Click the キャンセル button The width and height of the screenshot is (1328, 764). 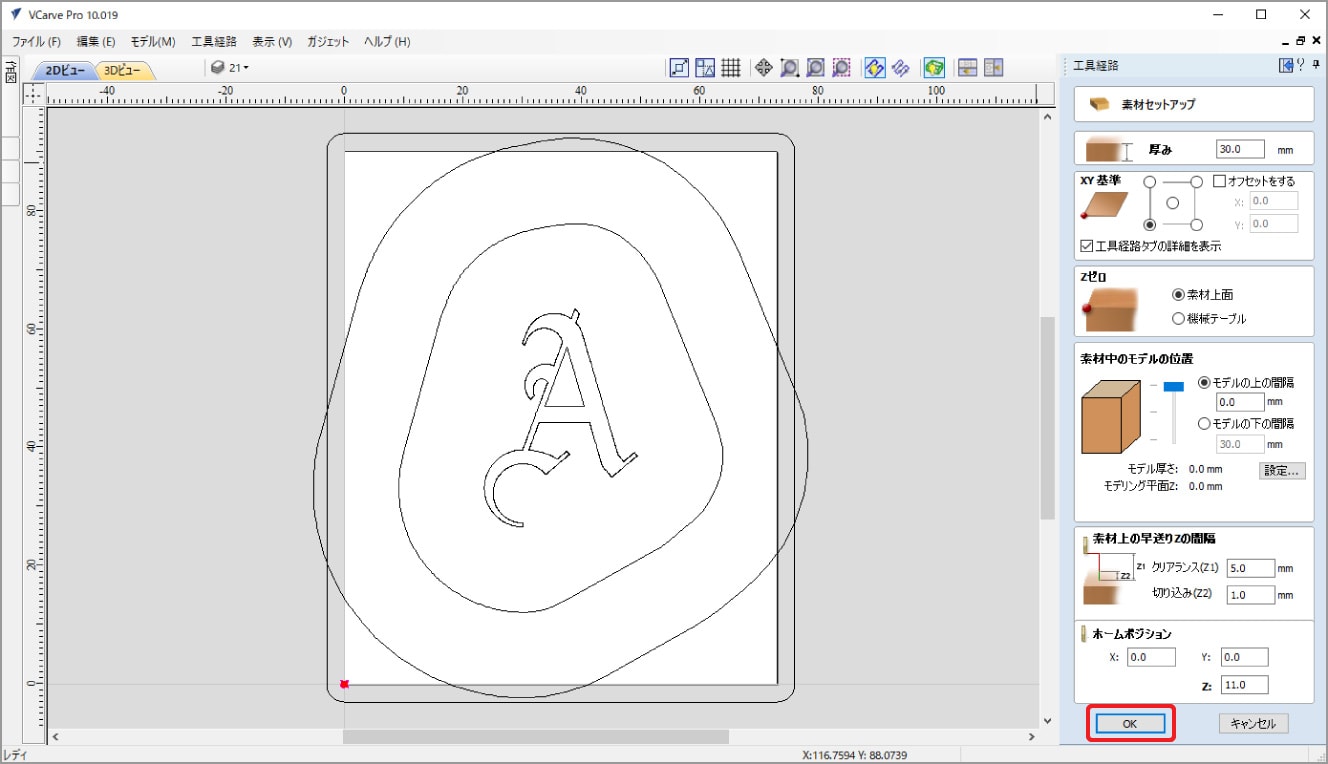tap(1253, 723)
